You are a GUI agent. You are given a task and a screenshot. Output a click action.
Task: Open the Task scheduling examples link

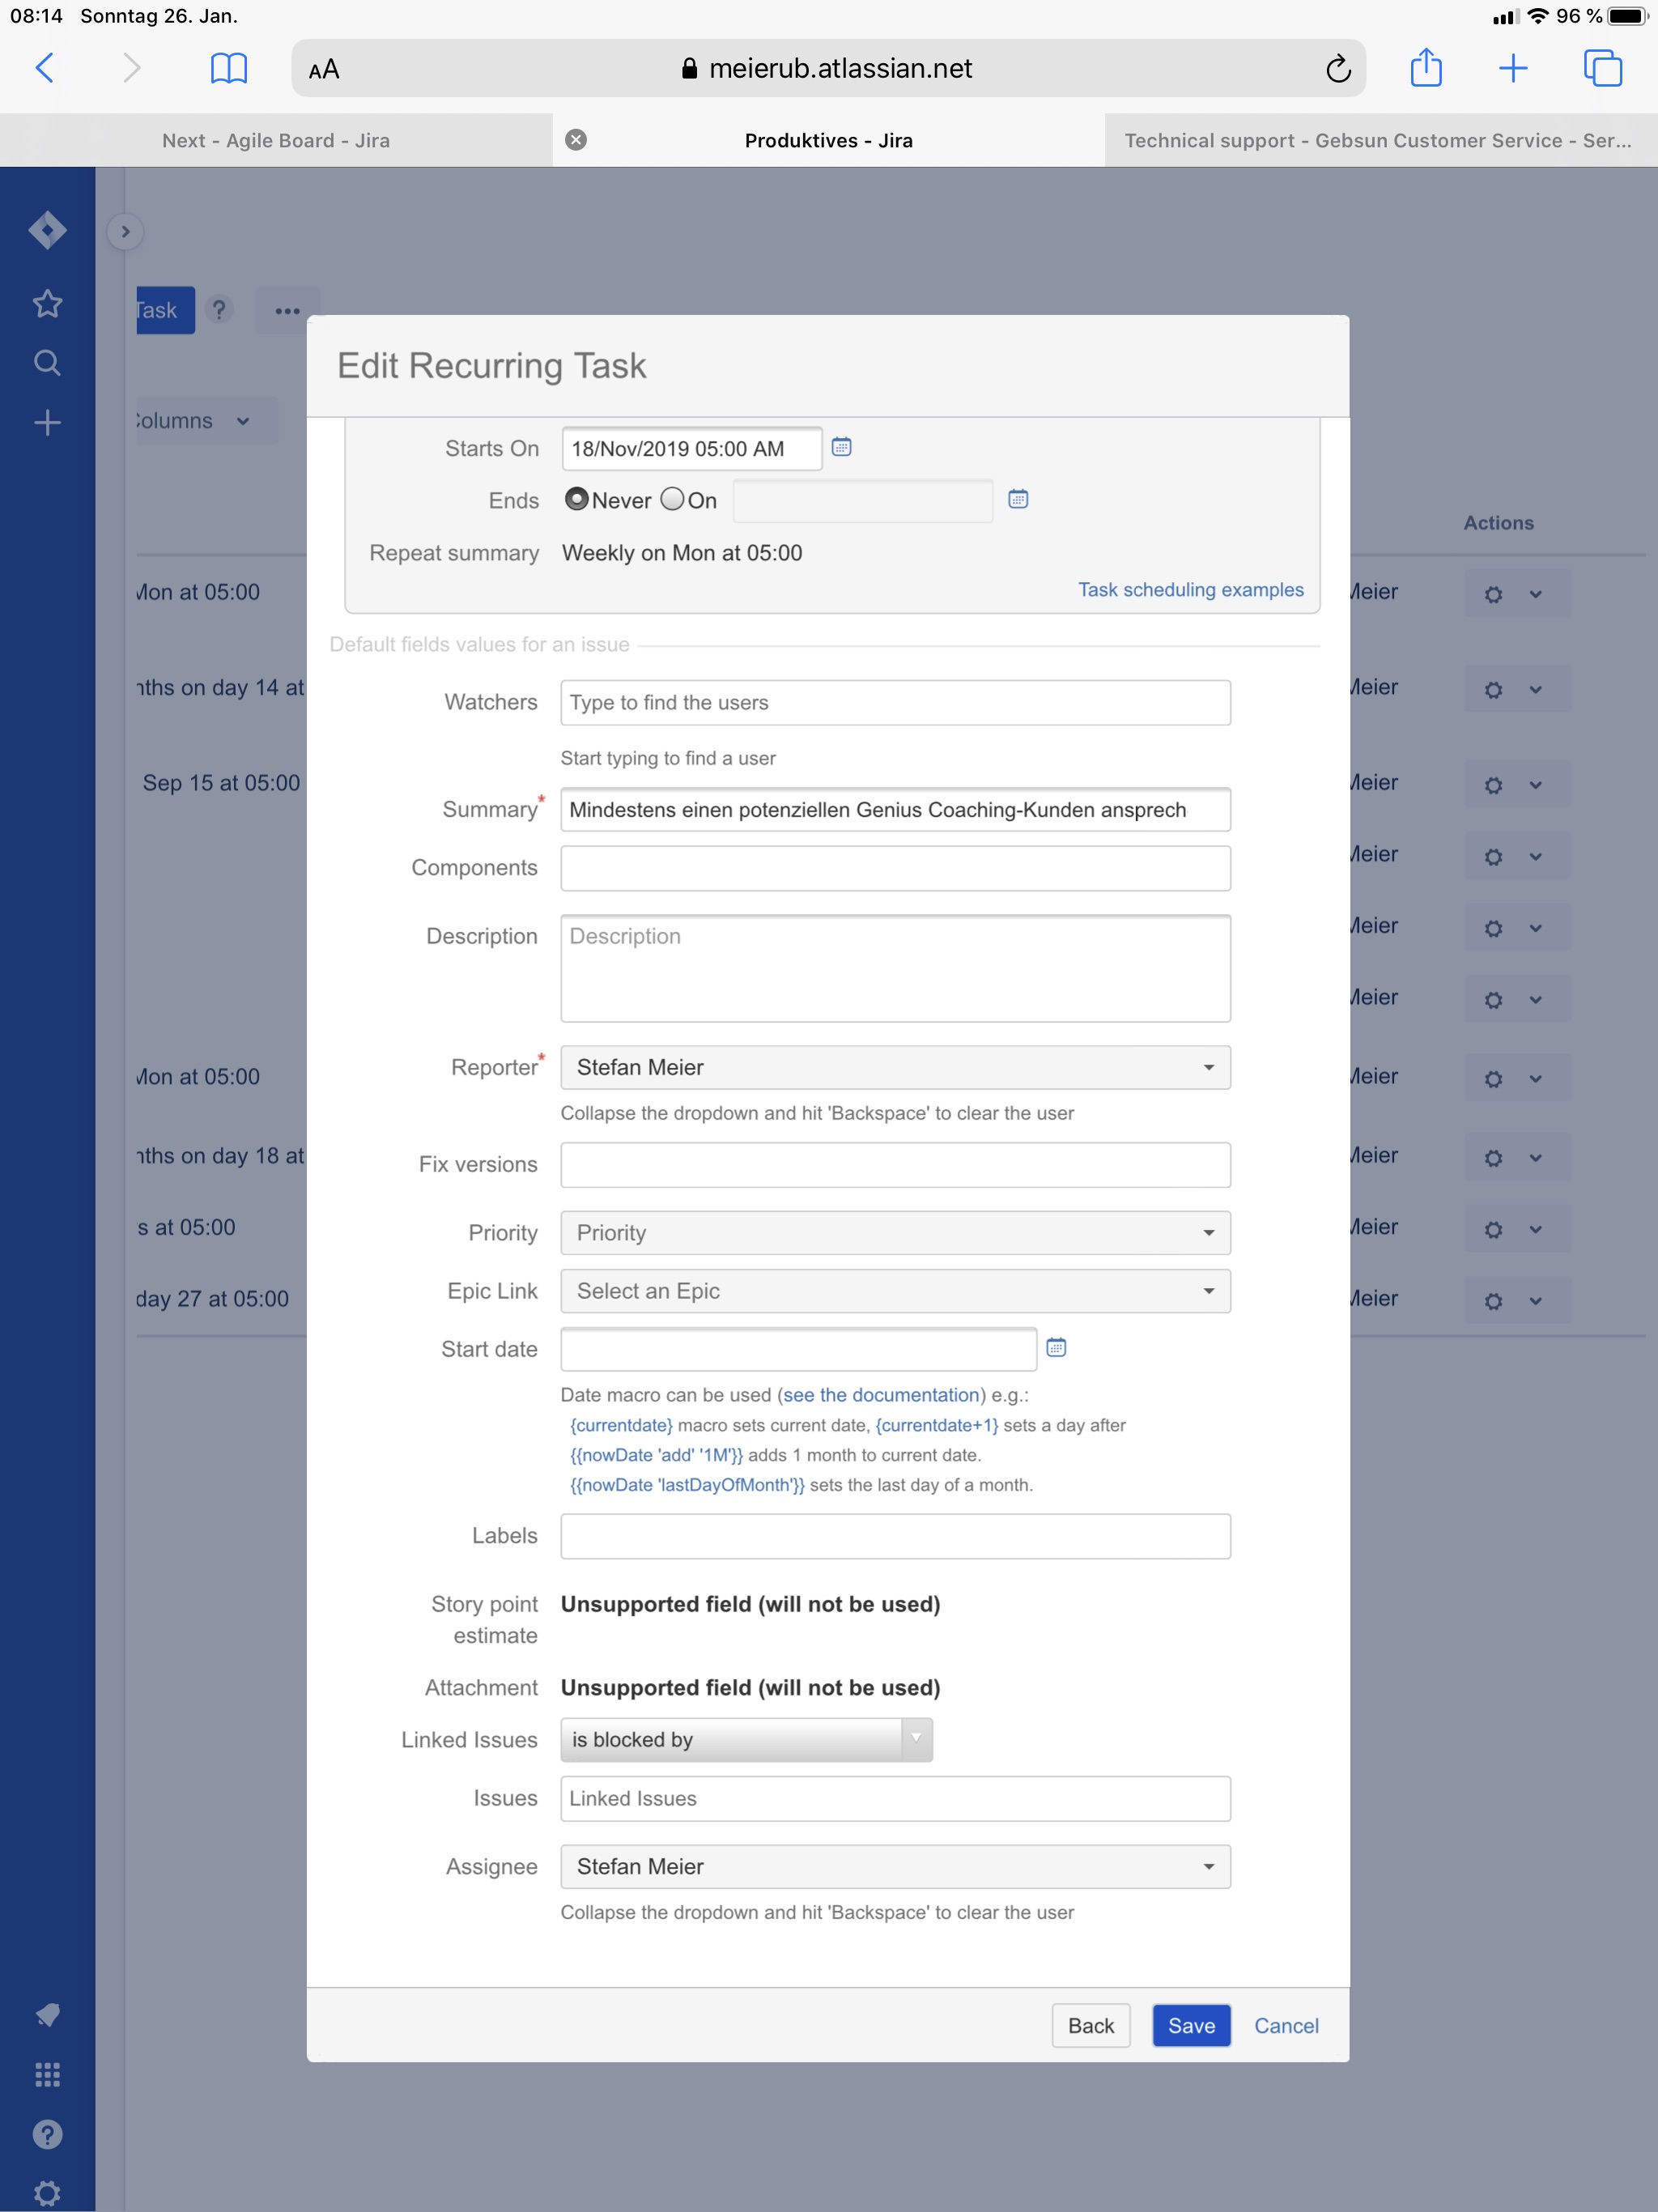coord(1191,589)
